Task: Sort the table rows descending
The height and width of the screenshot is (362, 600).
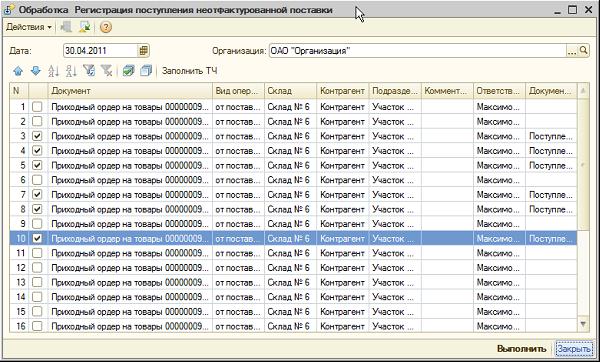Action: [71, 71]
